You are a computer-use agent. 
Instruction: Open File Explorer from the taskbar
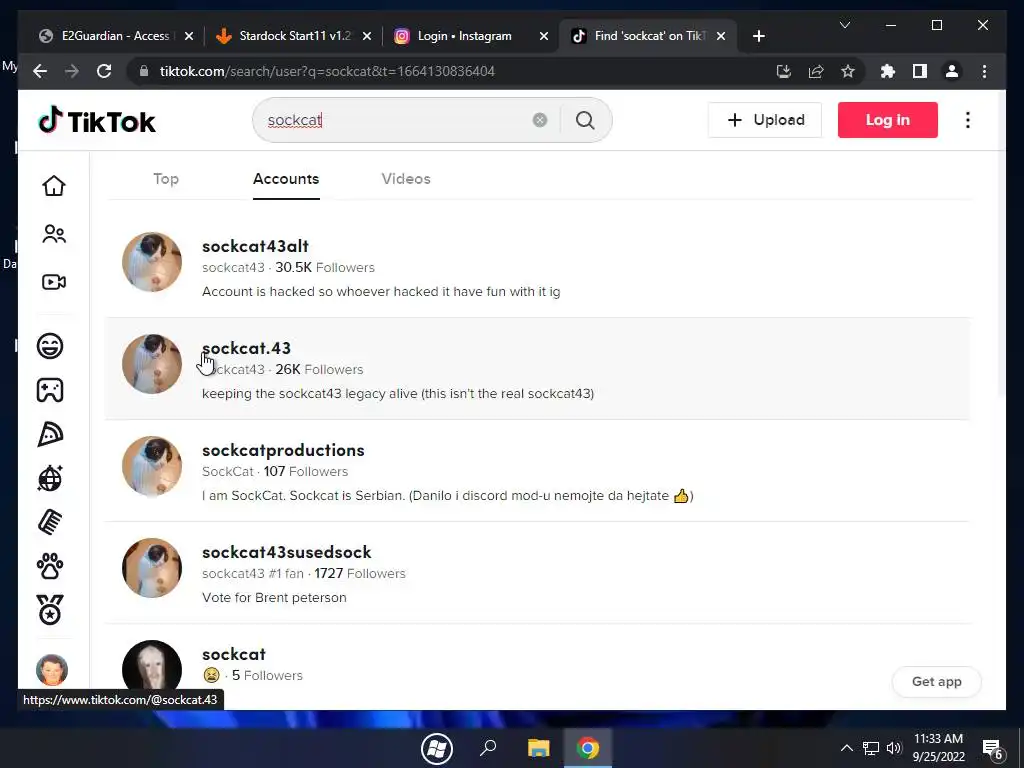[x=539, y=748]
